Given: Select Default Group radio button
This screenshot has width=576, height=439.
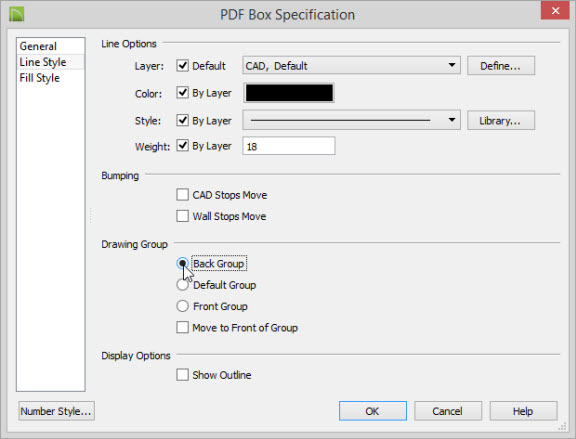Looking at the screenshot, I should click(183, 285).
